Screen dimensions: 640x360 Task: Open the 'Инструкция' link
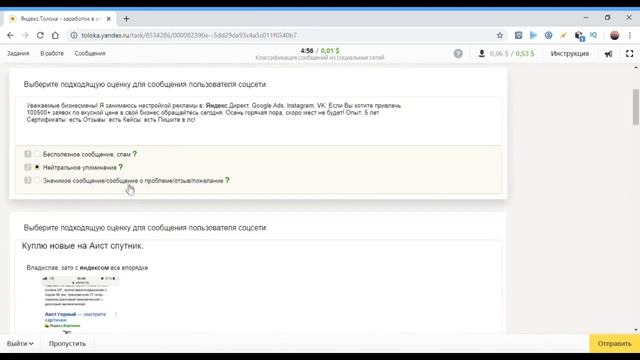[x=570, y=53]
